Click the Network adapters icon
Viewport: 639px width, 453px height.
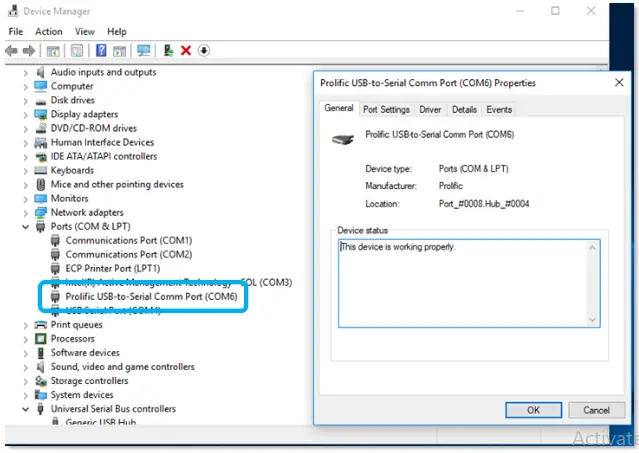(x=40, y=213)
